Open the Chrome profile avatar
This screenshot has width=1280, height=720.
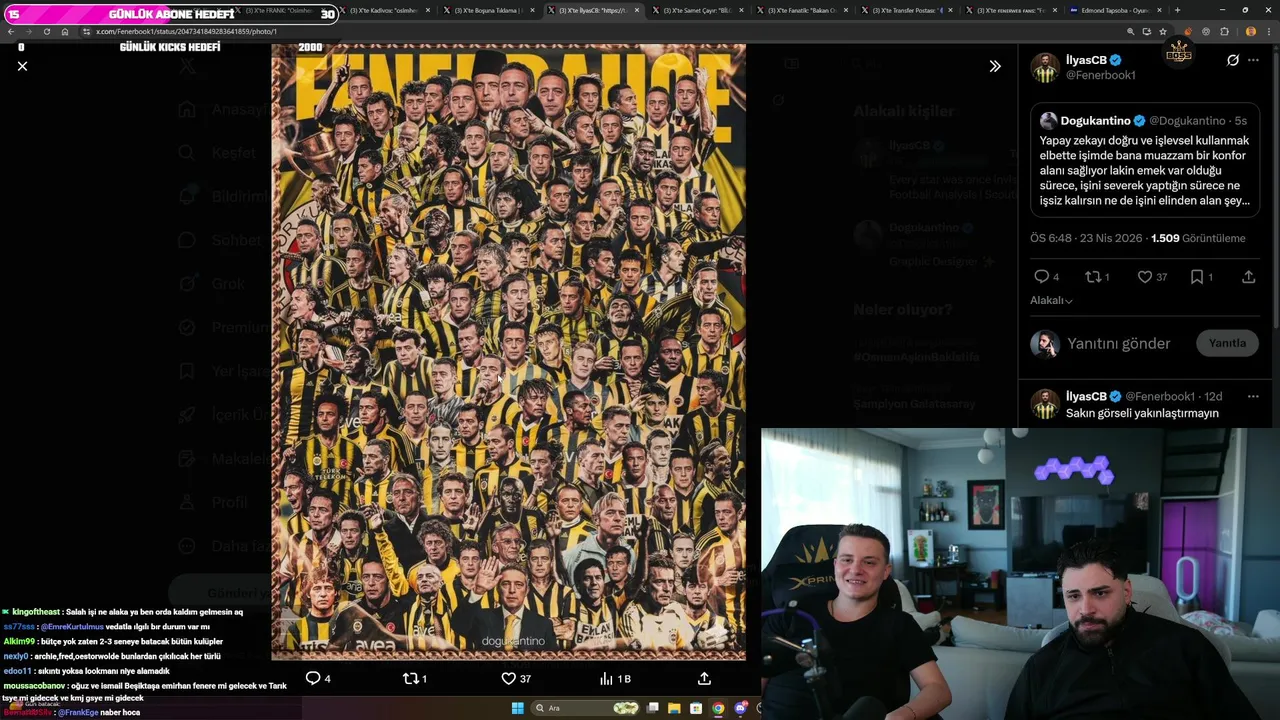coord(1250,31)
